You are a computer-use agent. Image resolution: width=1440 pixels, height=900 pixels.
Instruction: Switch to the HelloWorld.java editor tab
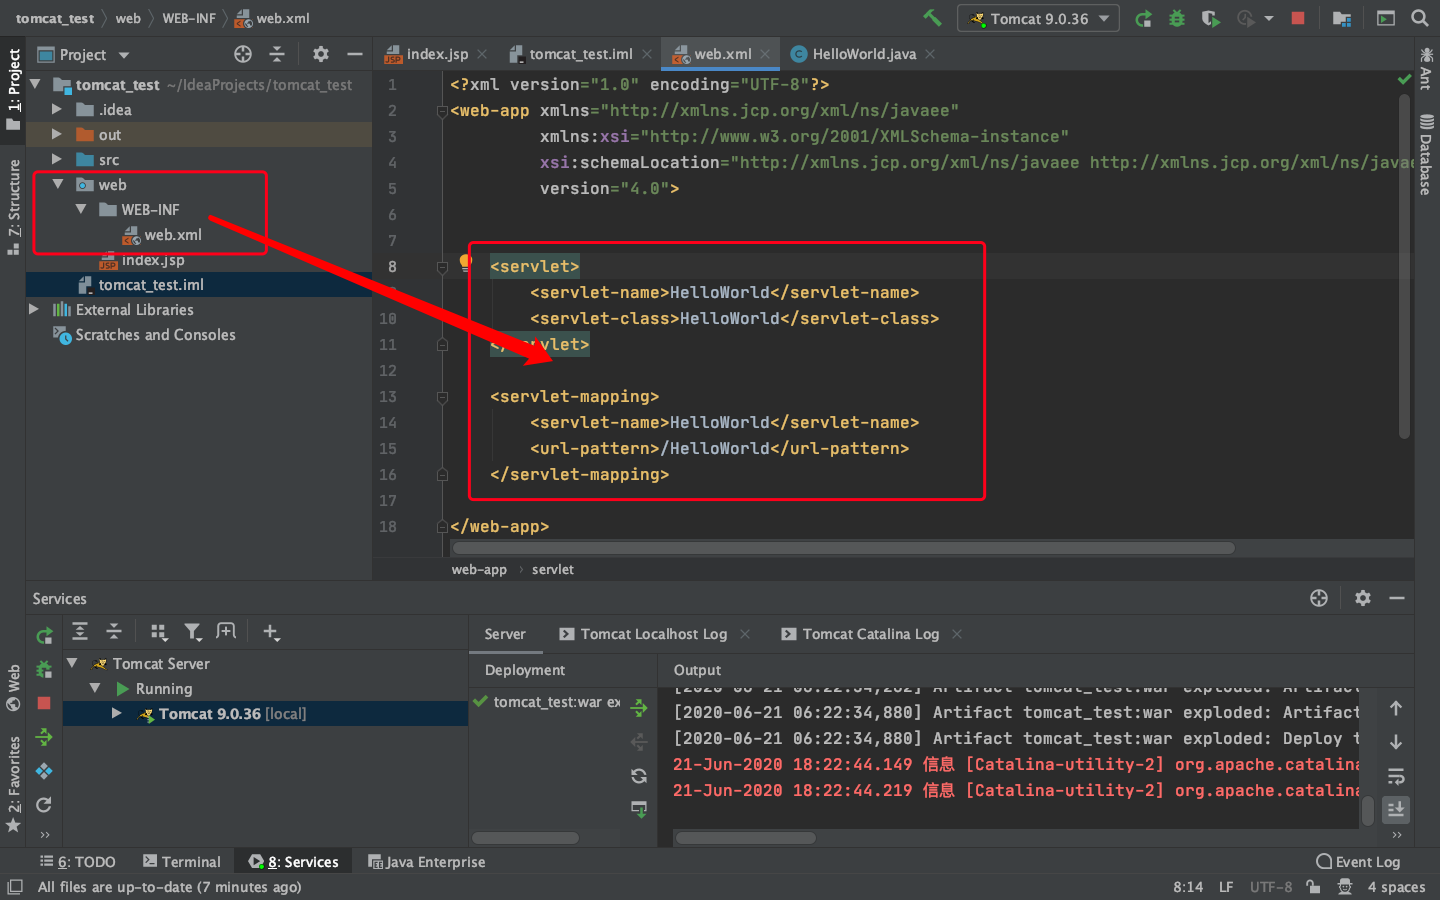coord(863,54)
